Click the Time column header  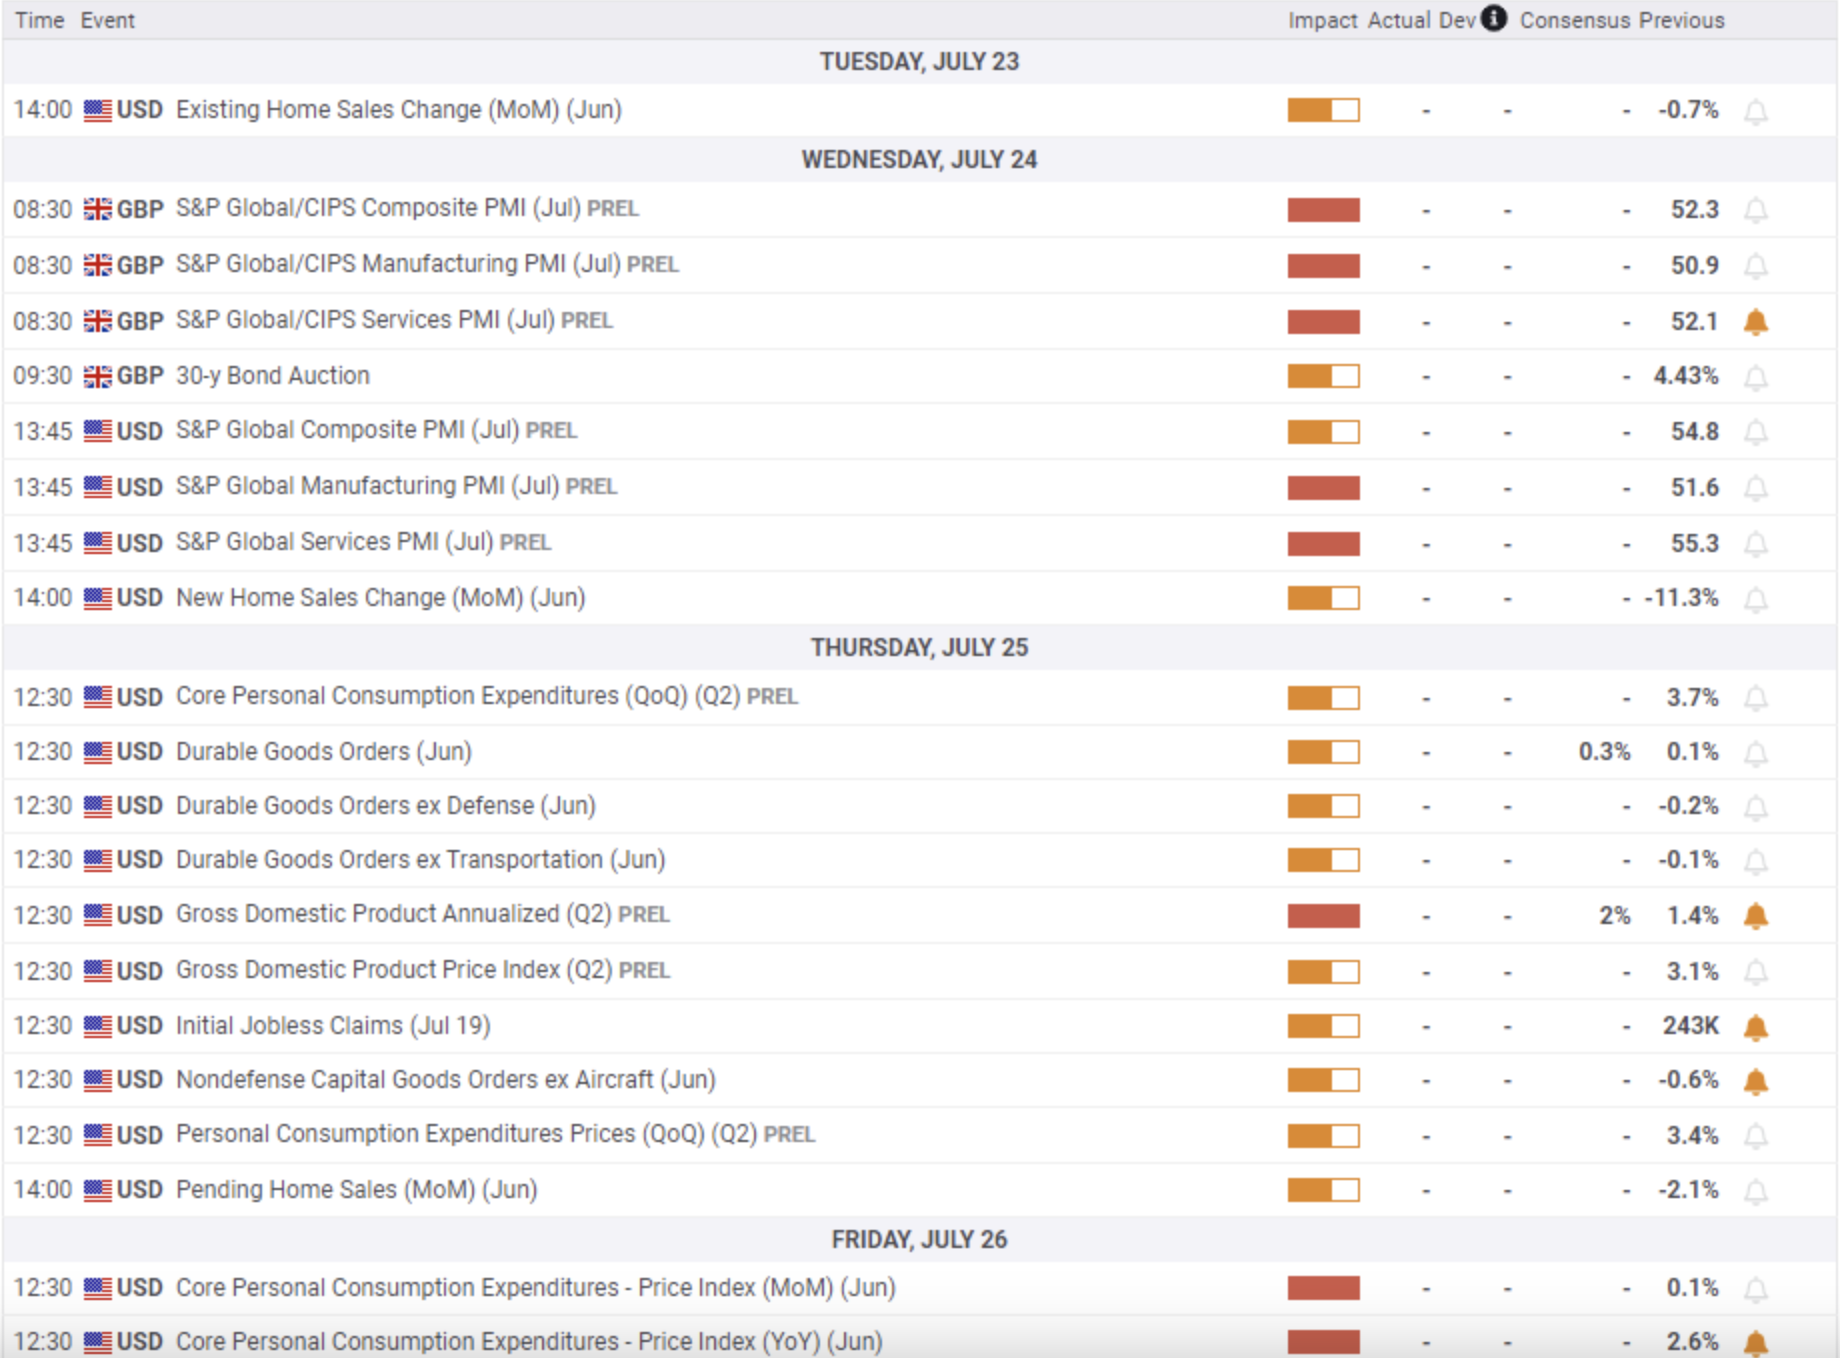[40, 20]
